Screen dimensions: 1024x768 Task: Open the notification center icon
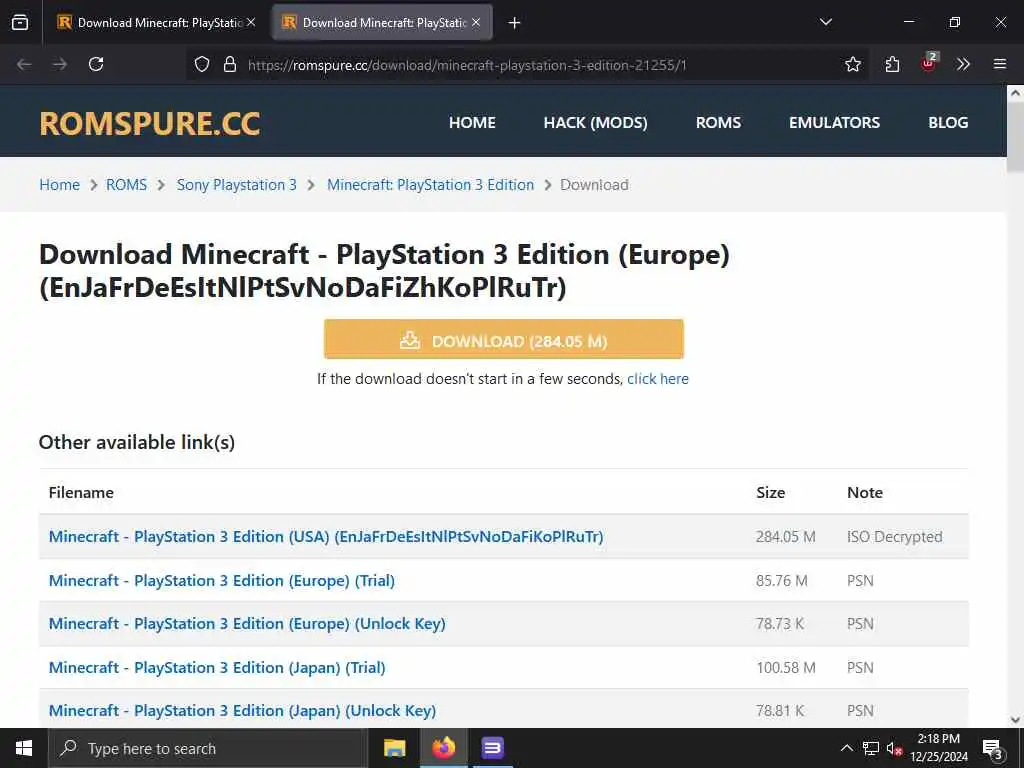pyautogui.click(x=993, y=748)
